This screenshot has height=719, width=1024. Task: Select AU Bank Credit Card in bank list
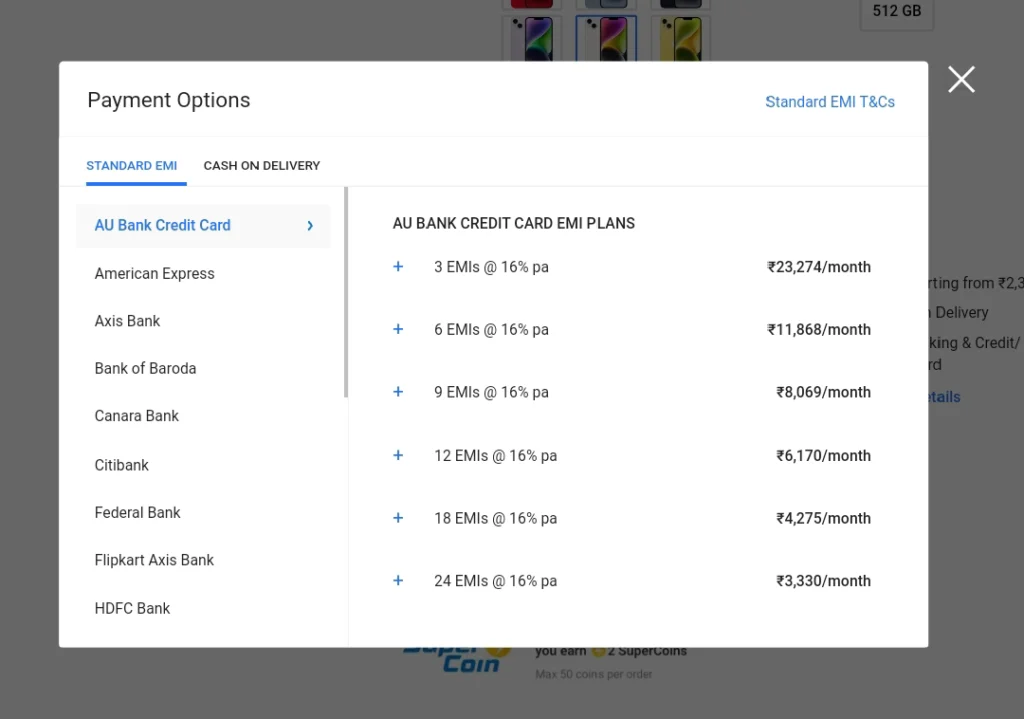point(203,225)
